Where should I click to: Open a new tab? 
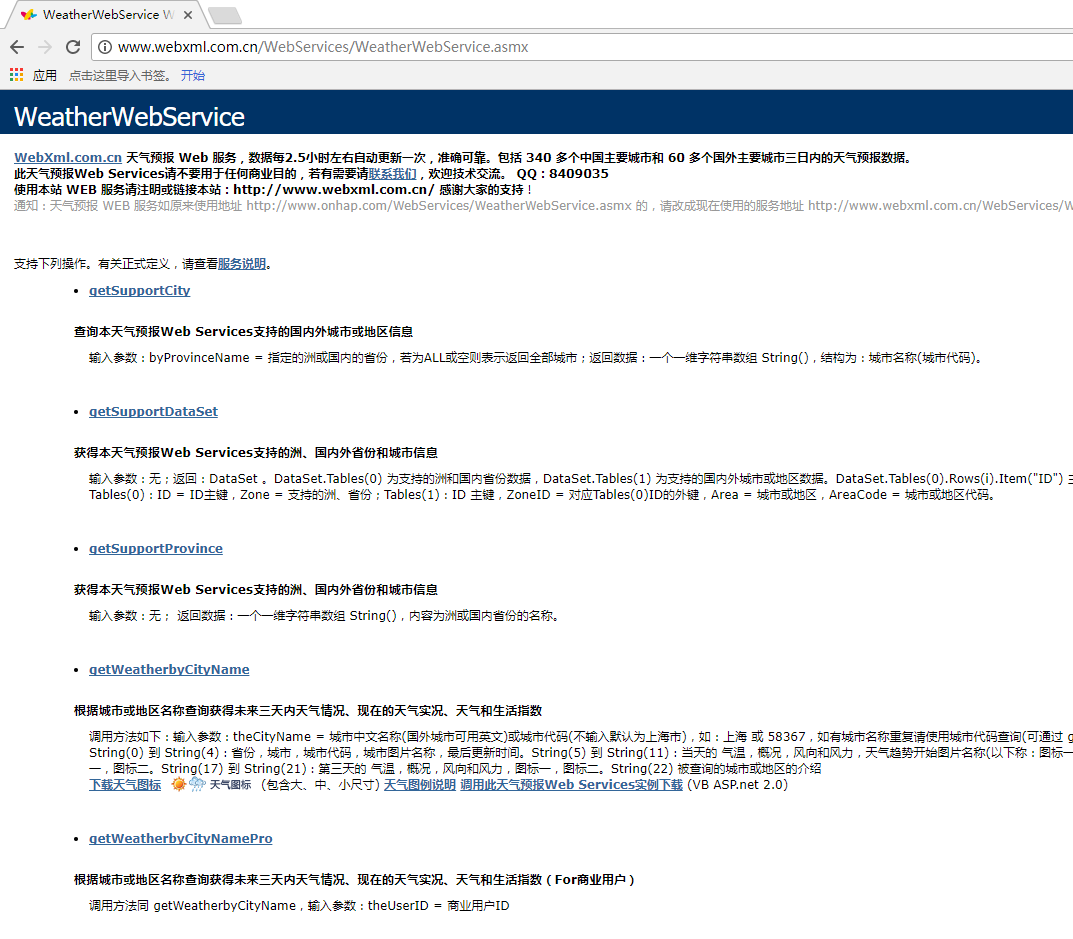[224, 15]
